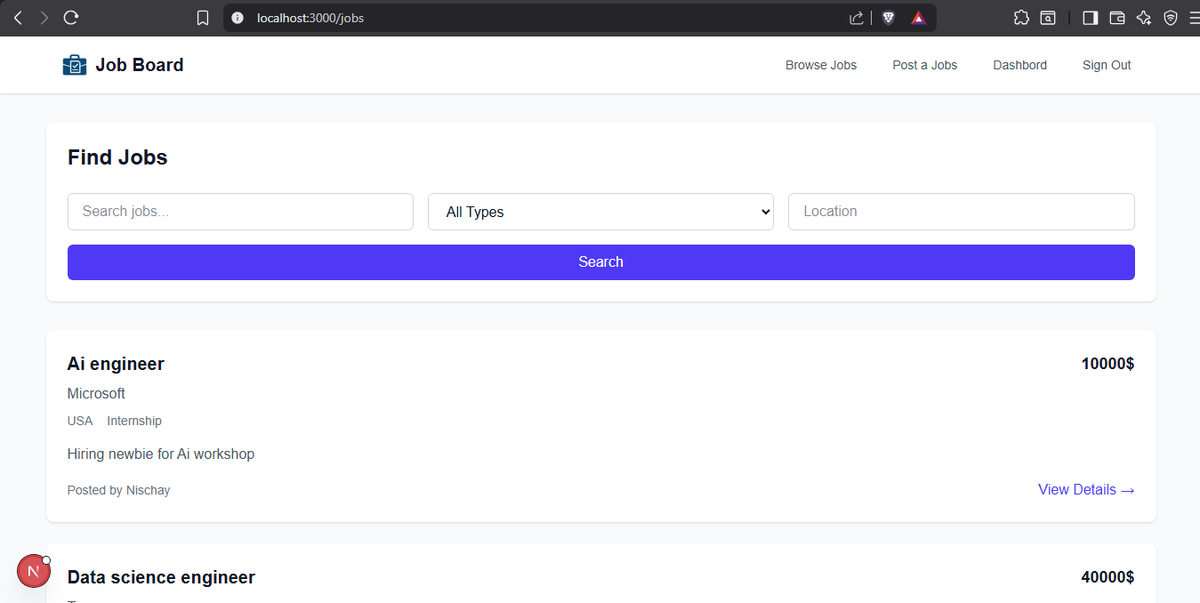Open the All Types dropdown
The width and height of the screenshot is (1200, 603).
[601, 212]
